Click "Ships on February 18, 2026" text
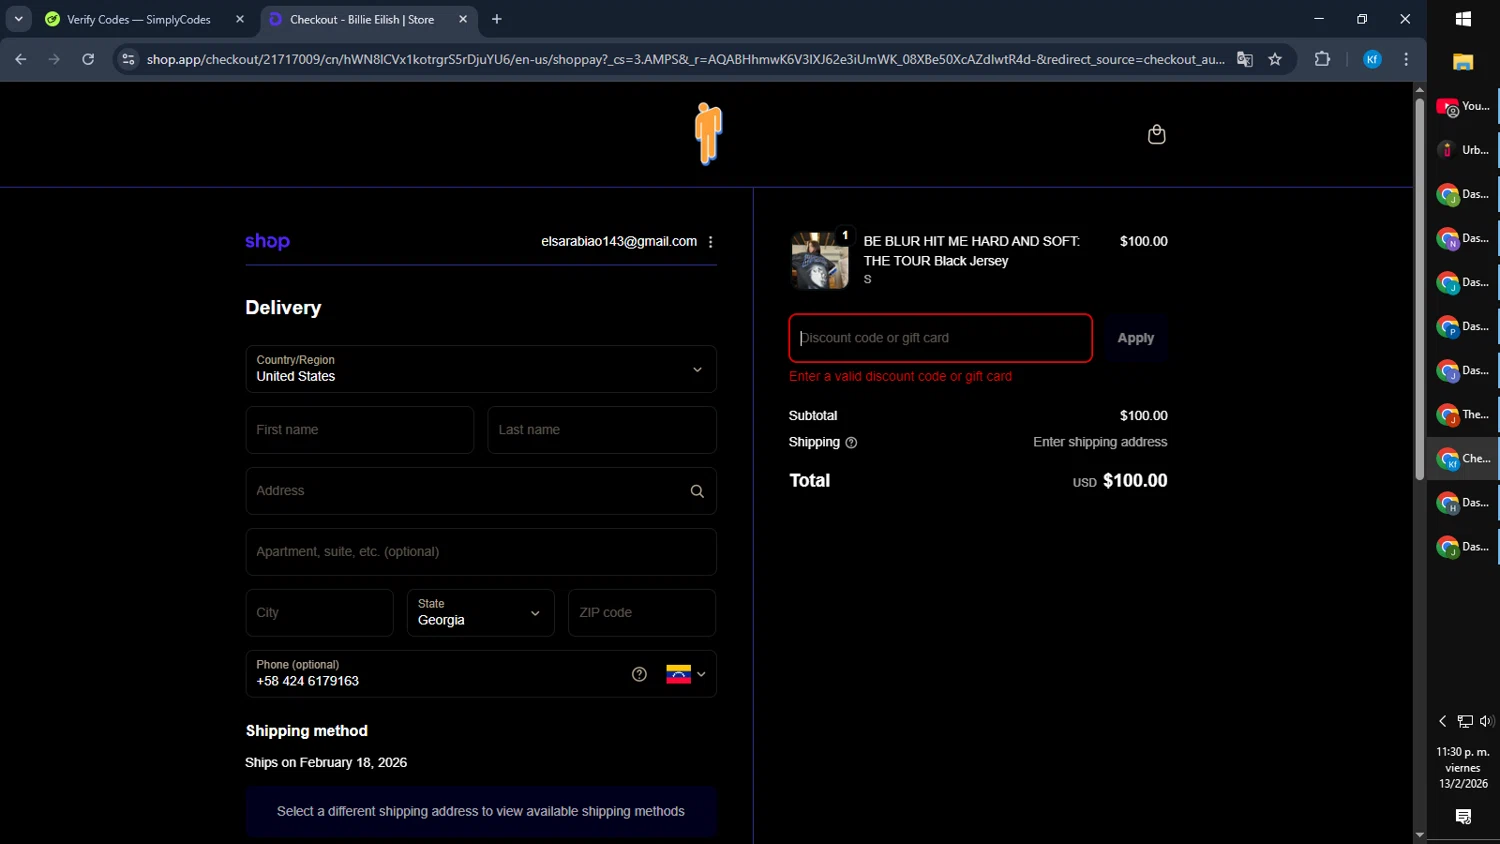 point(326,762)
